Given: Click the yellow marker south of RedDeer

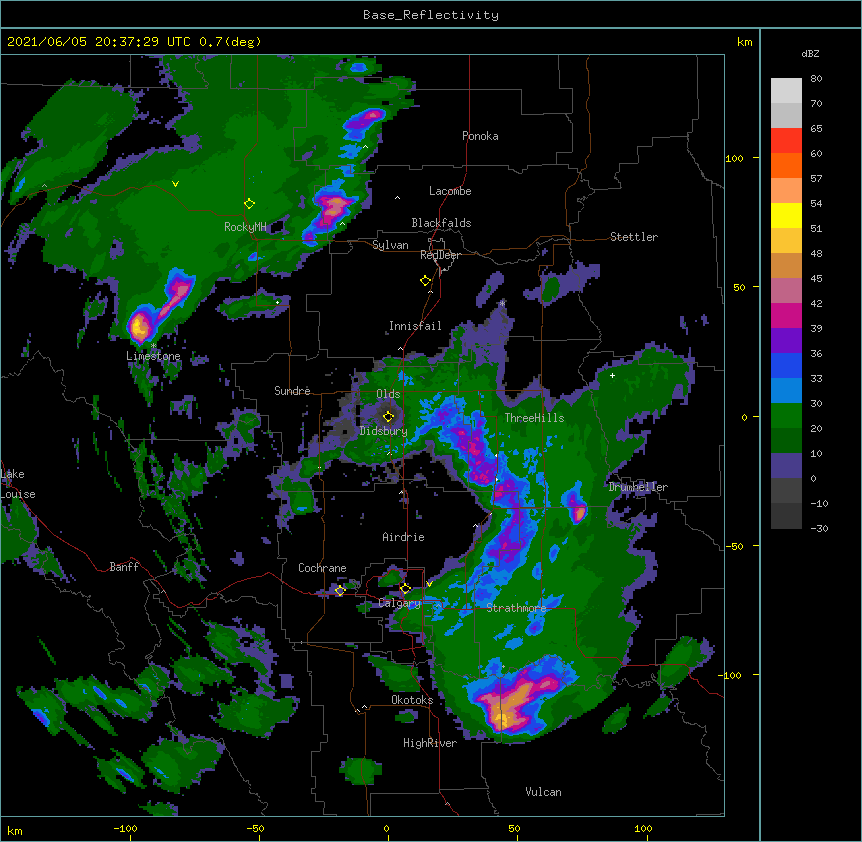Looking at the screenshot, I should pos(425,281).
